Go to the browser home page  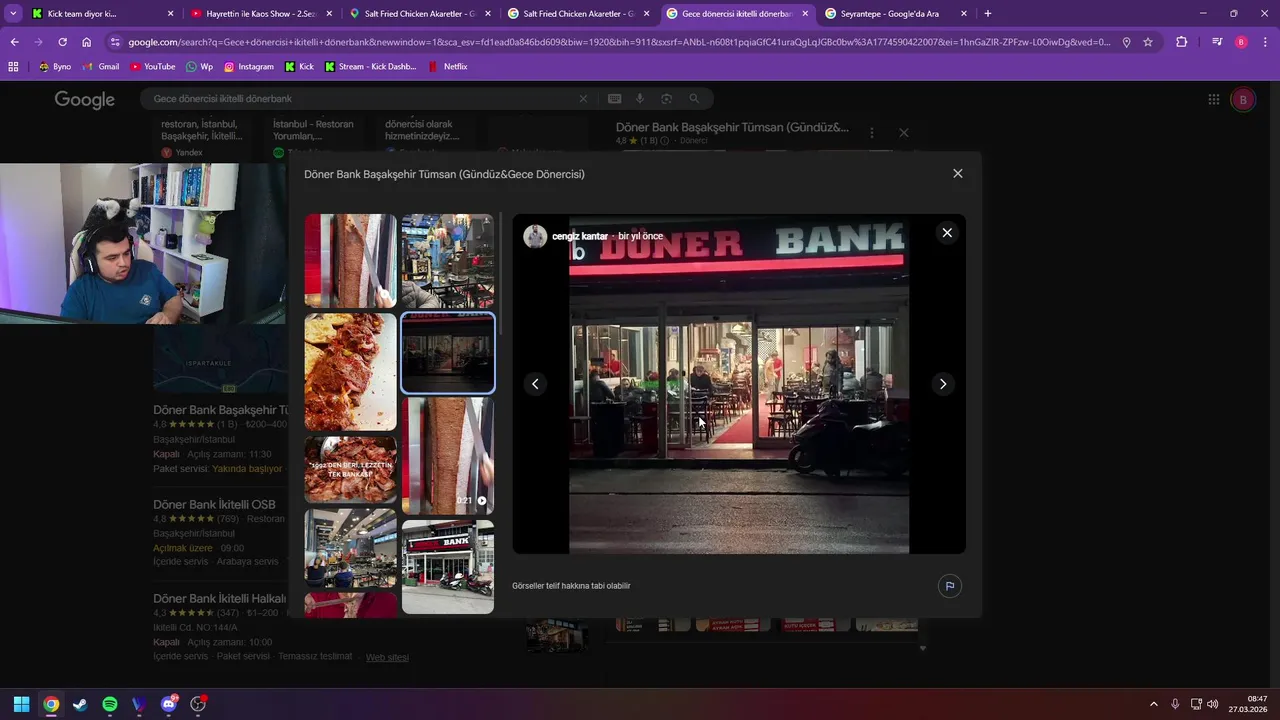(x=87, y=42)
